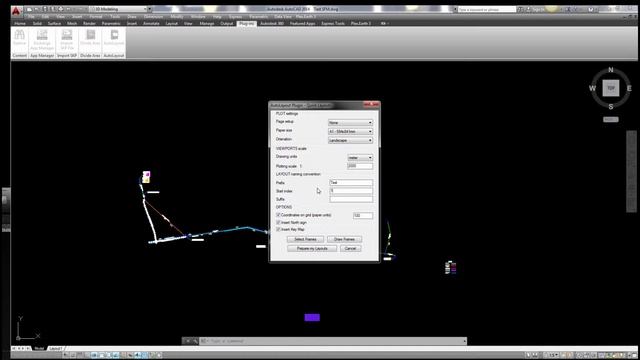
Task: Select the Layout1 tab at the bottom
Action: coord(56,348)
